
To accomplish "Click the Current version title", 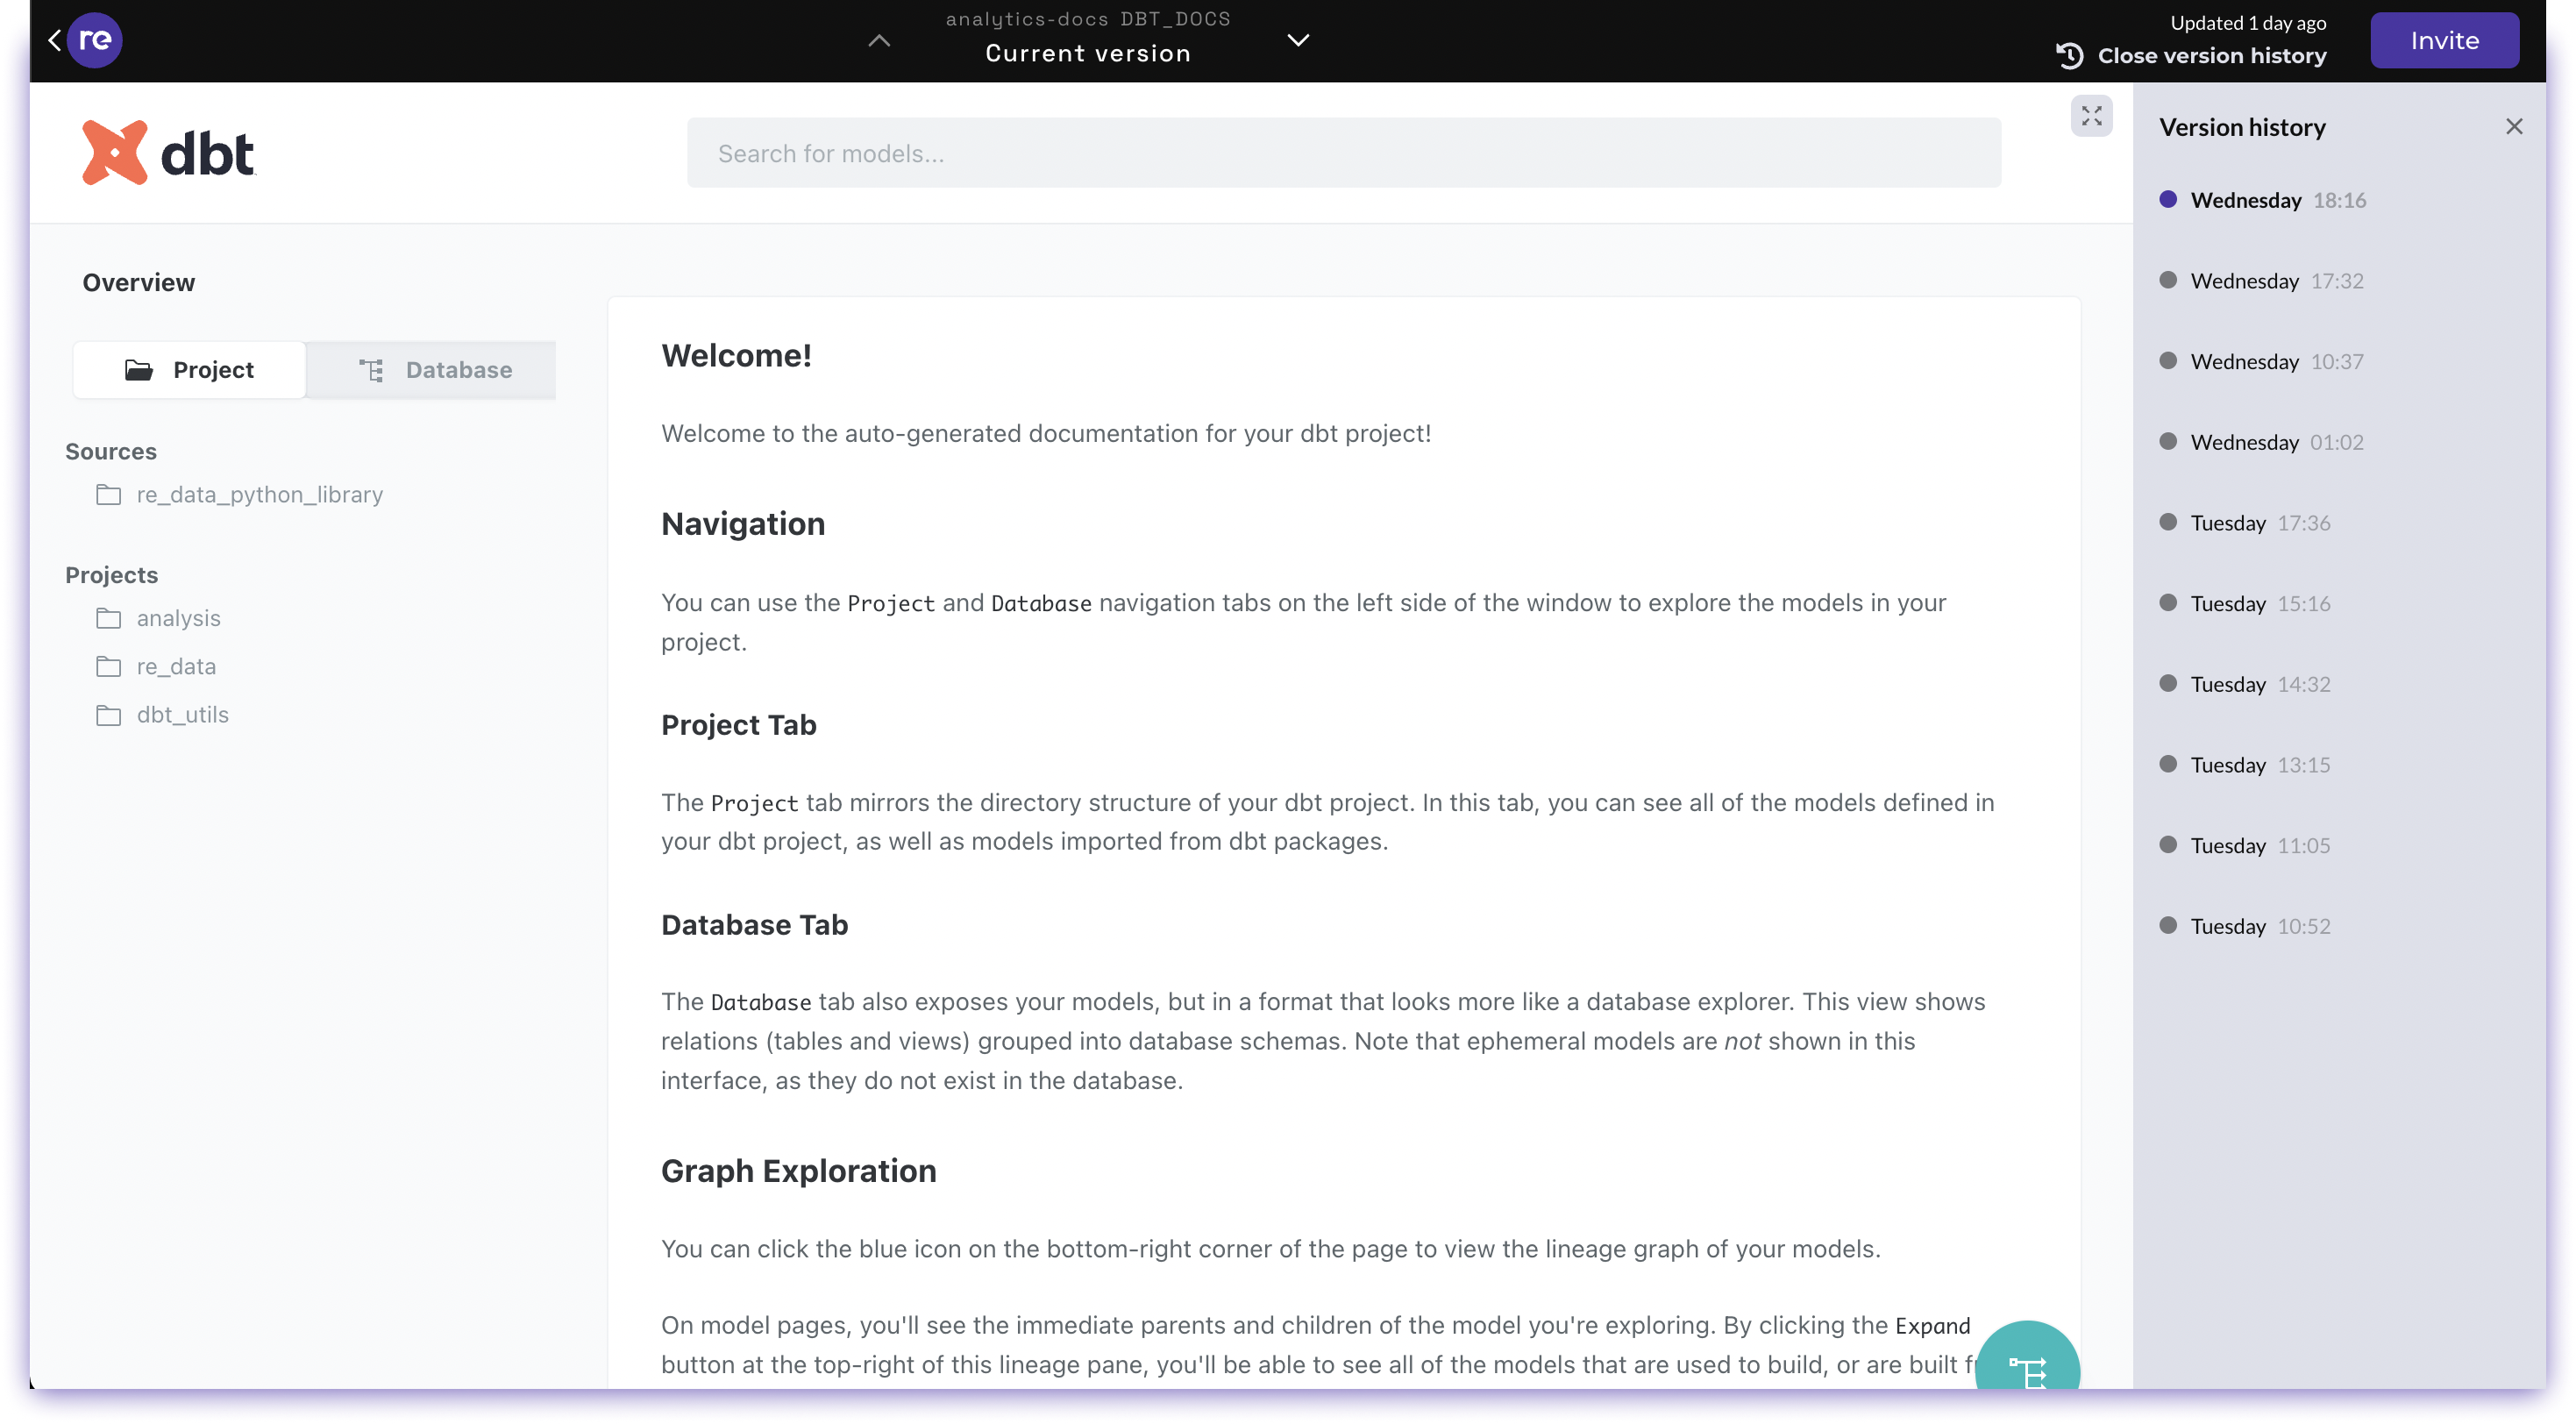I will pos(1087,54).
